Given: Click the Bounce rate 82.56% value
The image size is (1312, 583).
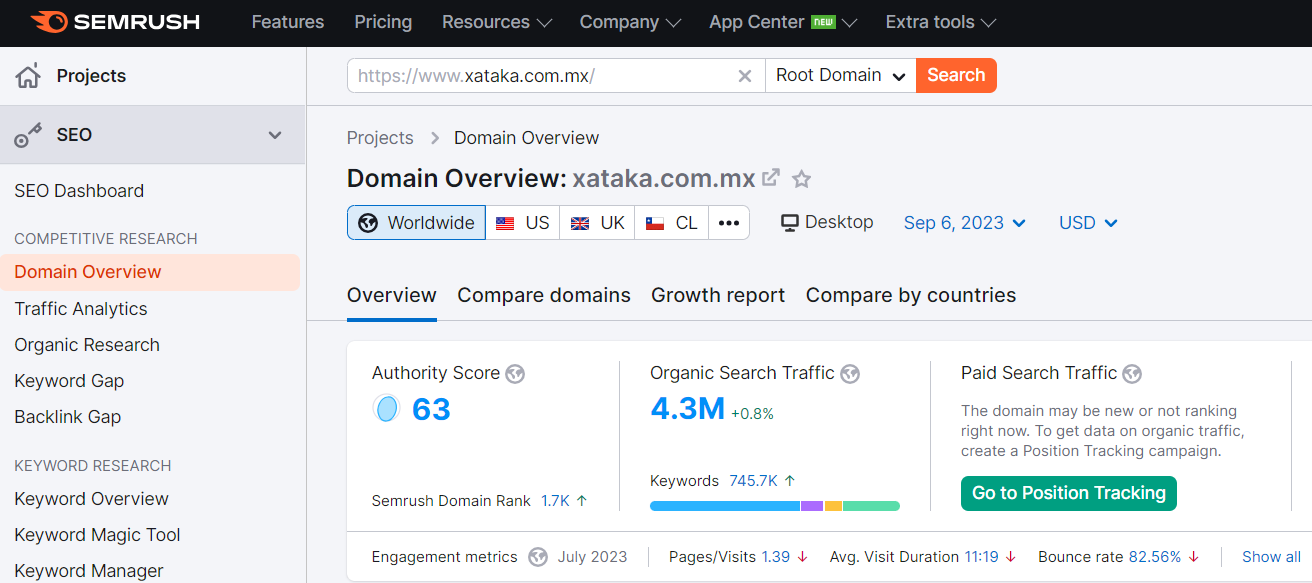Looking at the screenshot, I should pos(1155,557).
